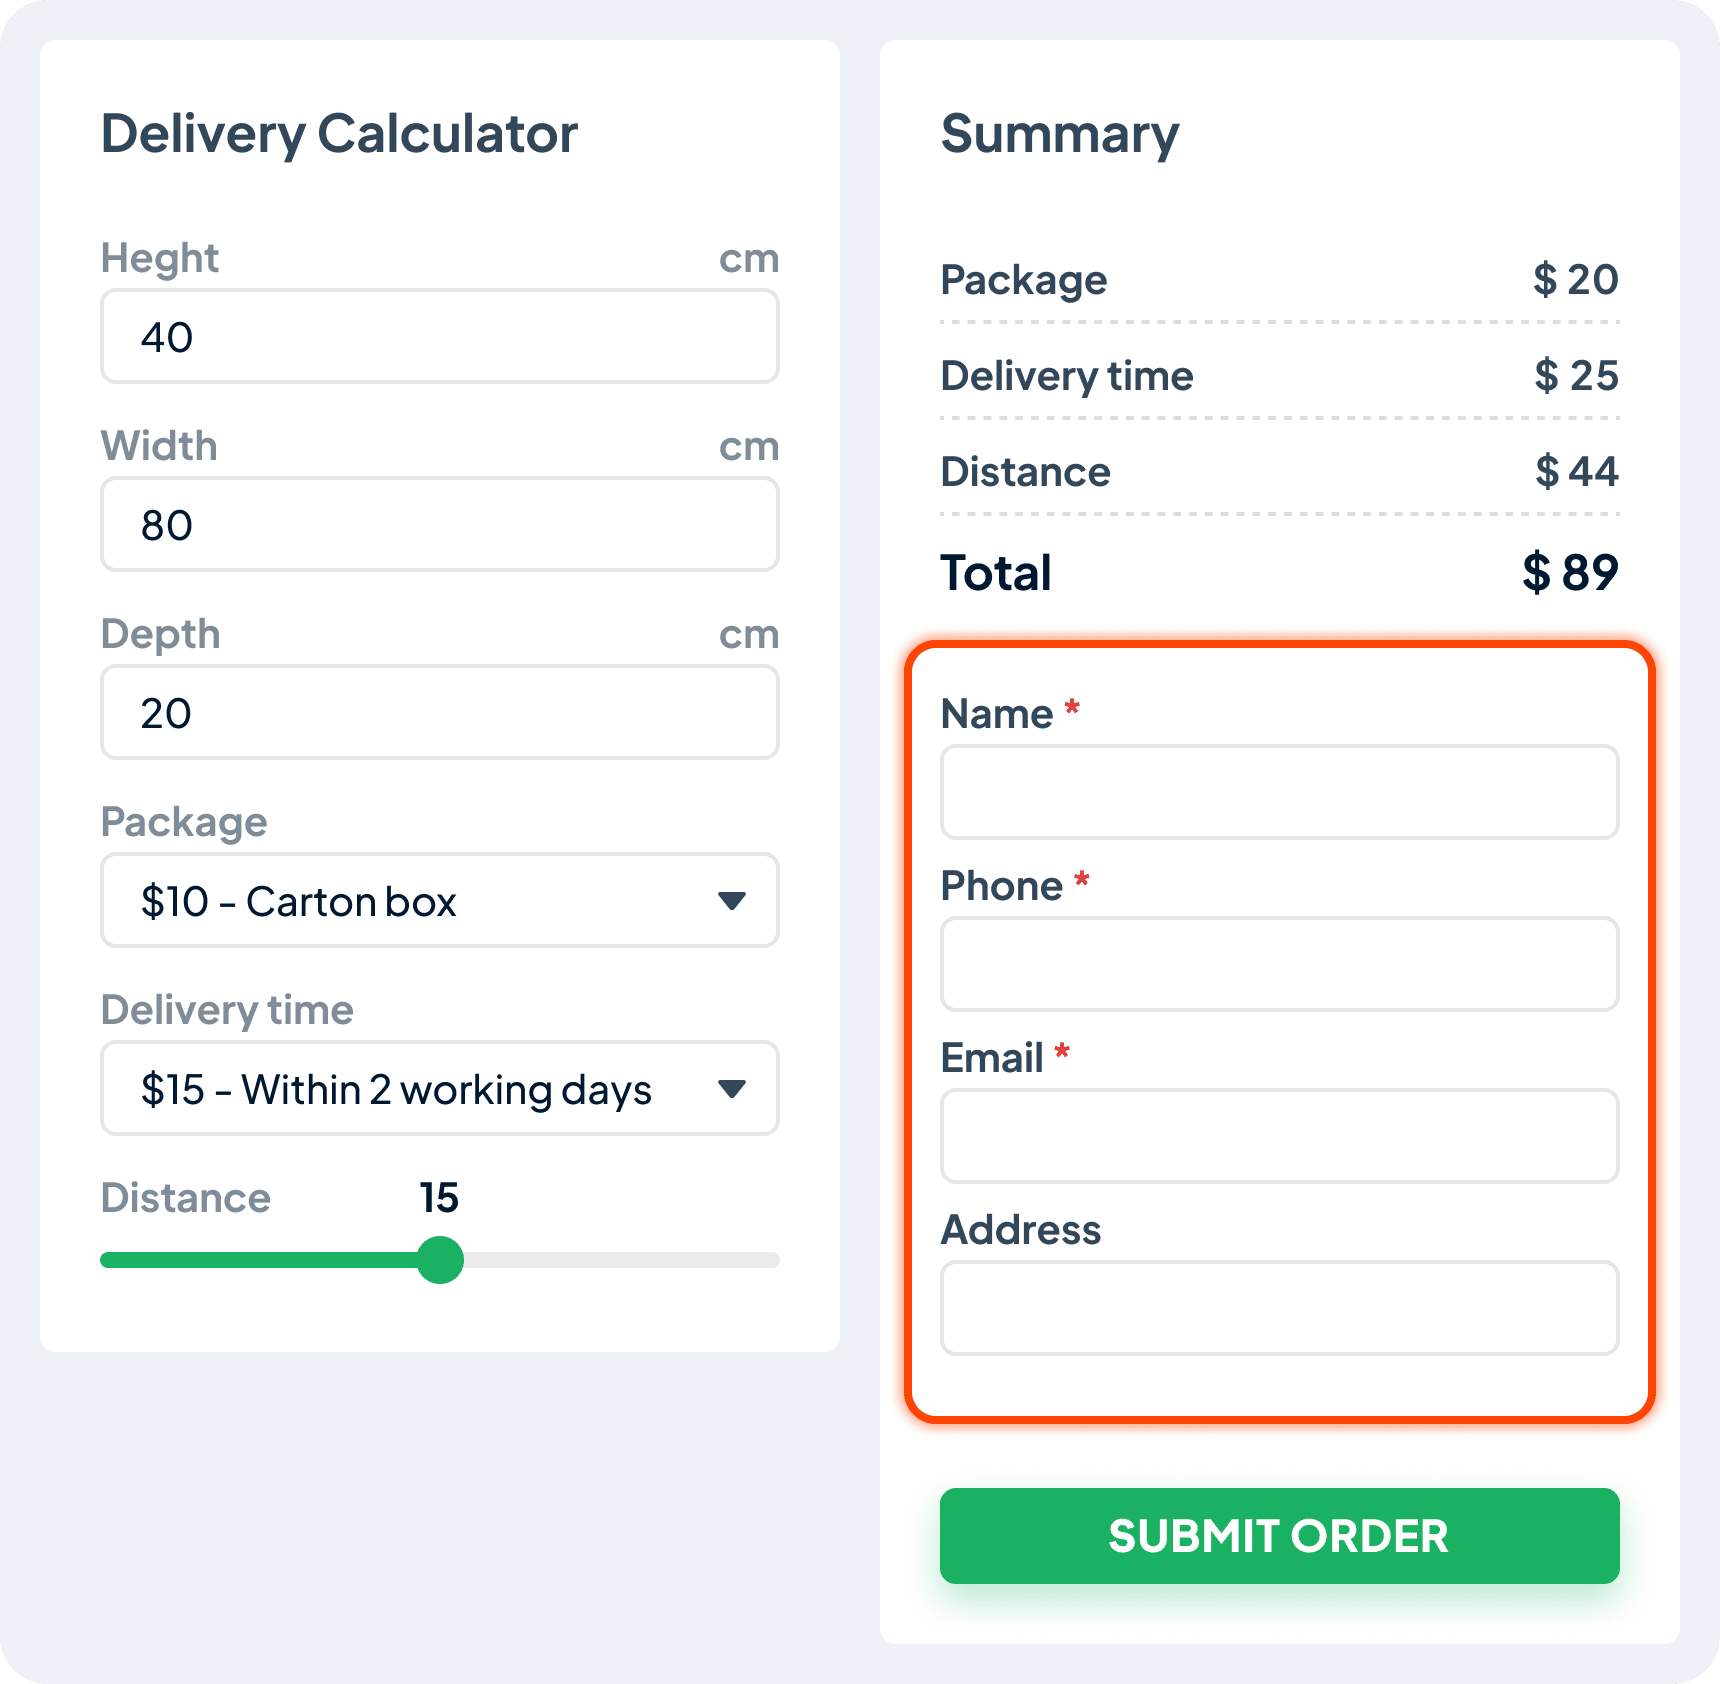The width and height of the screenshot is (1720, 1684).
Task: Open the $10 - Carton box dropdown
Action: point(440,900)
